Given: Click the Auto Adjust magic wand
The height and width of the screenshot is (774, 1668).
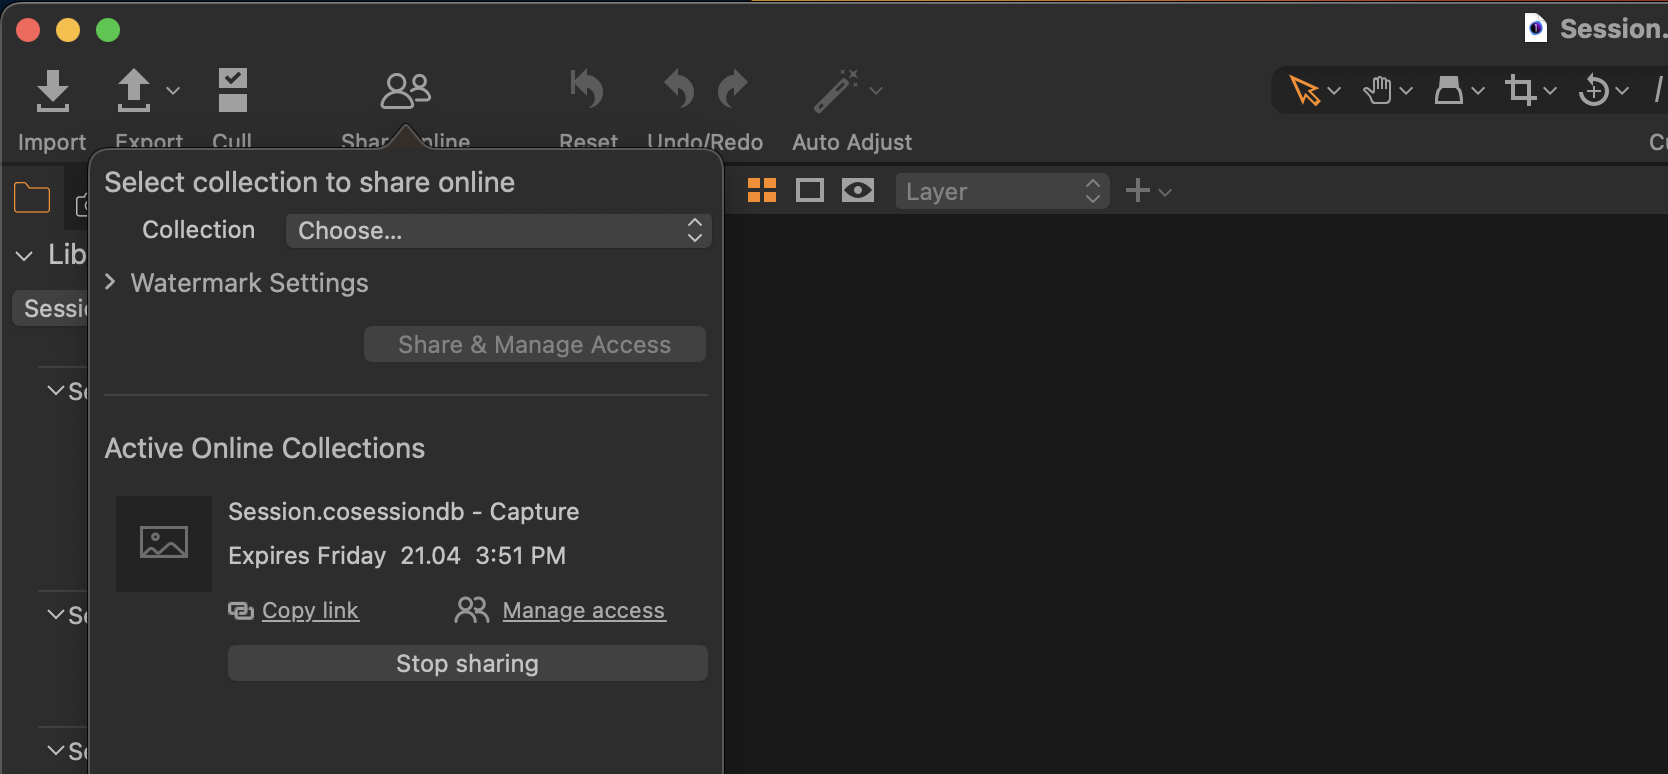Looking at the screenshot, I should (837, 90).
